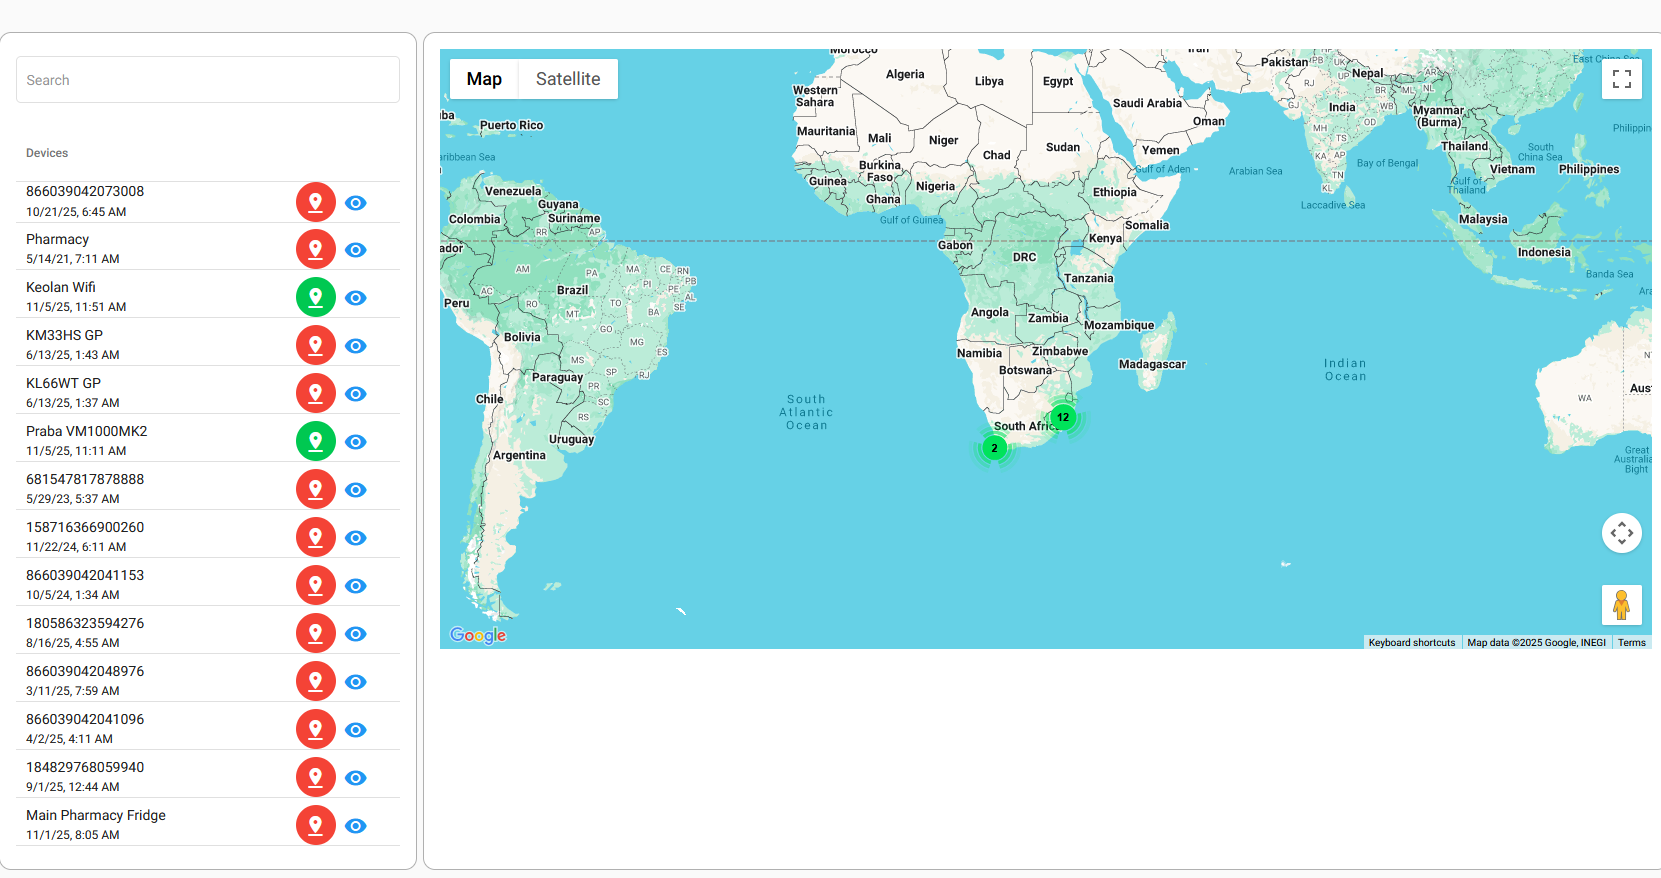Open Keyboard shortcuts for the map
Viewport: 1661px width, 878px height.
(1411, 643)
